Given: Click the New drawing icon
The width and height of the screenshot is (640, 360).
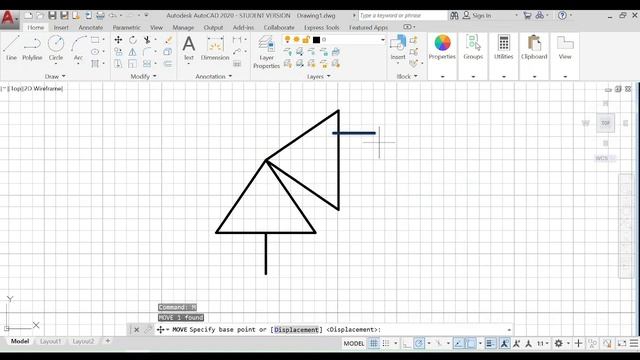Looking at the screenshot, I should pyautogui.click(x=28, y=16).
